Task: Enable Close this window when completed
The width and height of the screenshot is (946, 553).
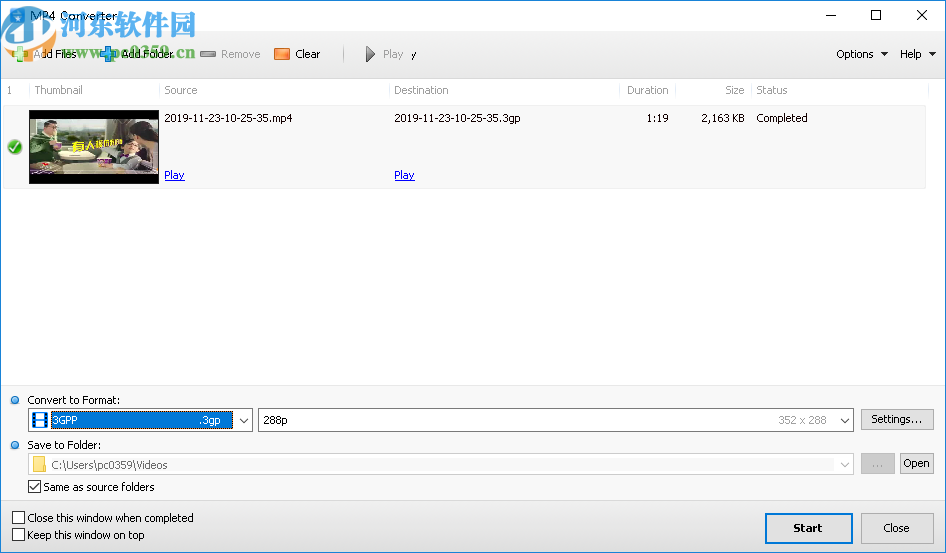Action: pos(19,518)
